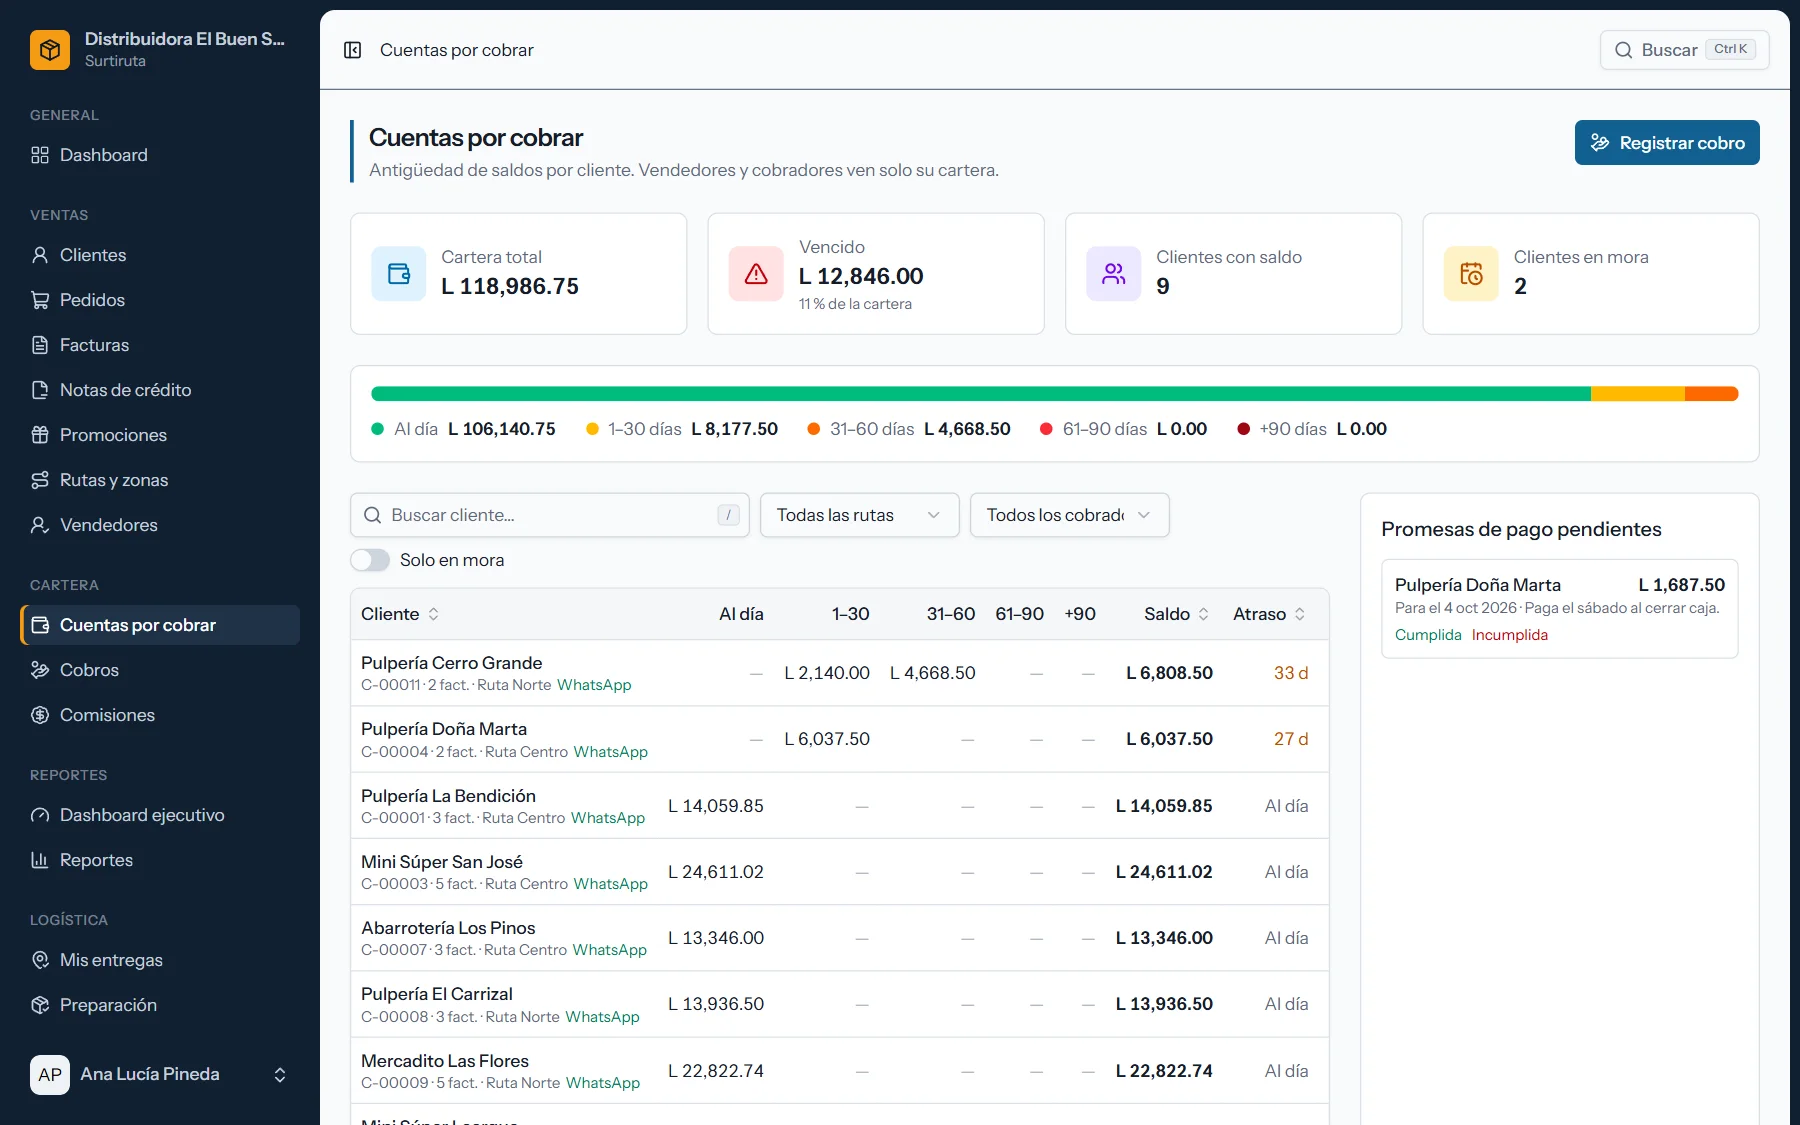Open Mis entregas
Screen dimensions: 1800x1125
(x=160, y=960)
